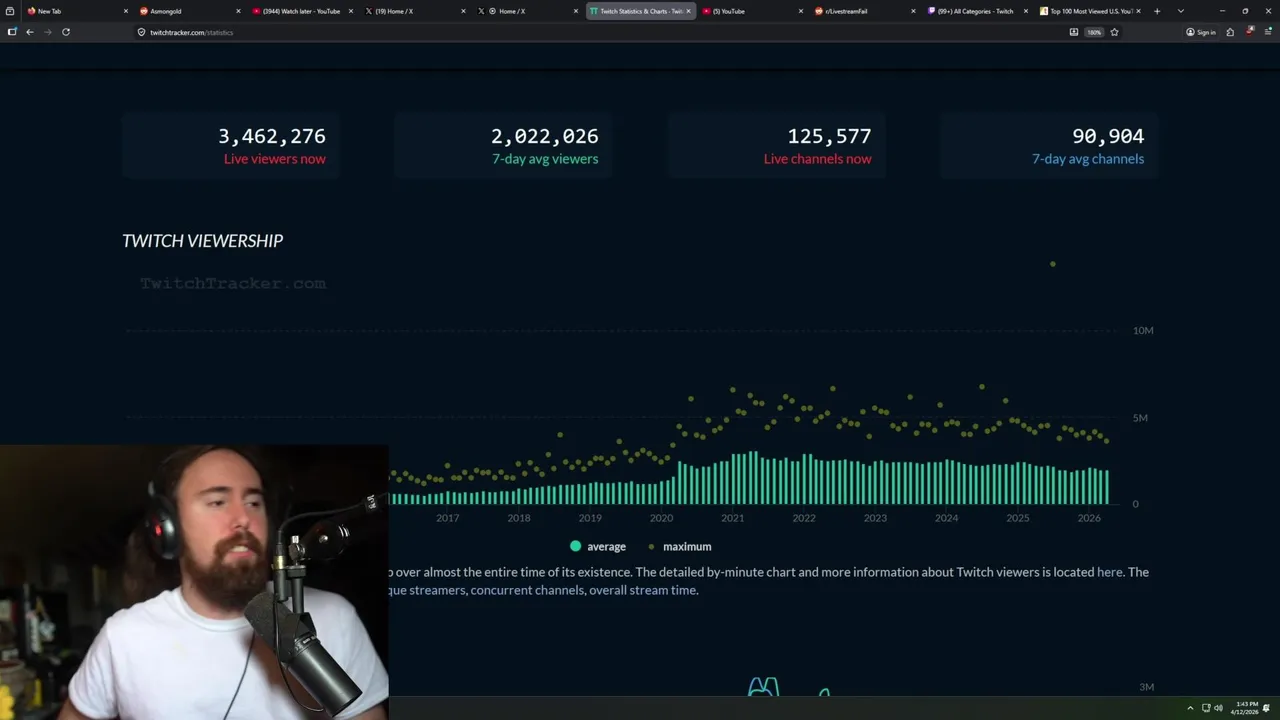This screenshot has height=720, width=1280.
Task: Click the TWITCH VIEWERSHIP heading
Action: pos(203,241)
